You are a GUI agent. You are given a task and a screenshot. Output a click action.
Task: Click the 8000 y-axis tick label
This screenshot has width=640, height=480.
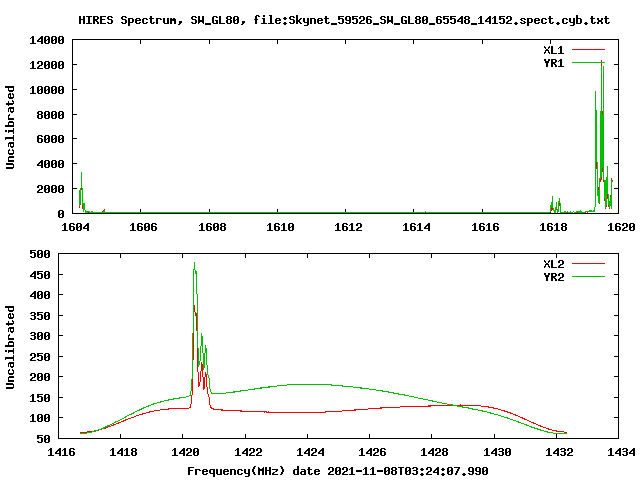pos(51,115)
